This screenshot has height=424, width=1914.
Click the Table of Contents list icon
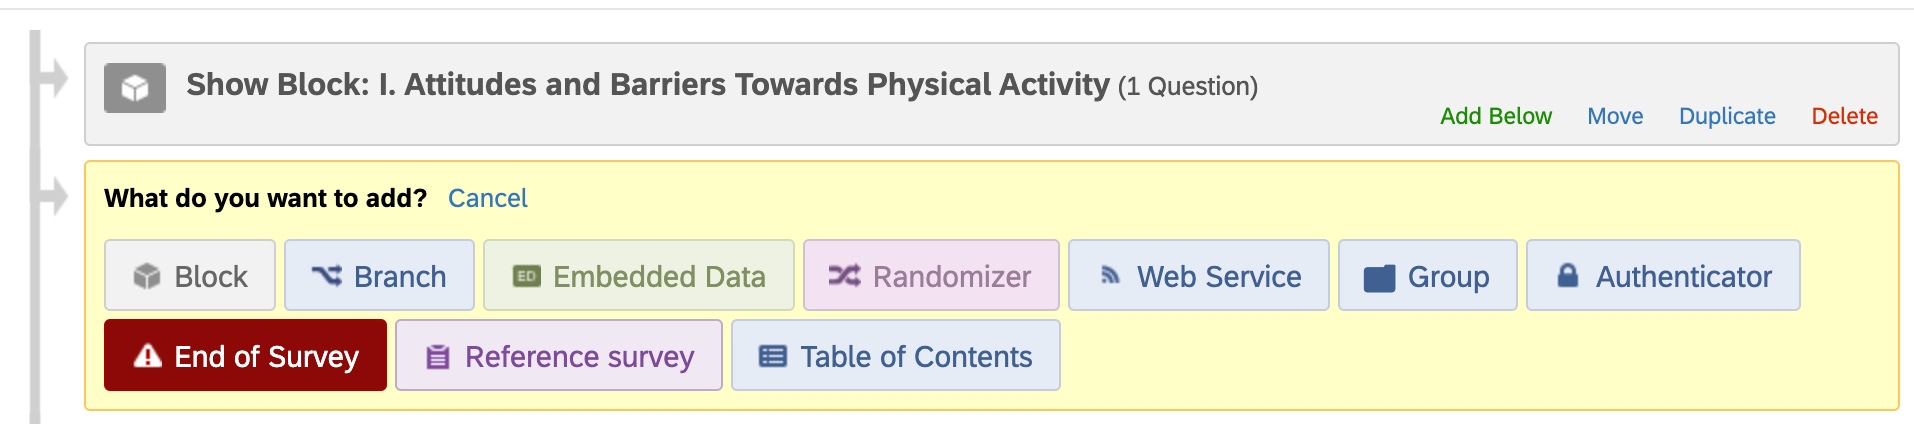773,356
